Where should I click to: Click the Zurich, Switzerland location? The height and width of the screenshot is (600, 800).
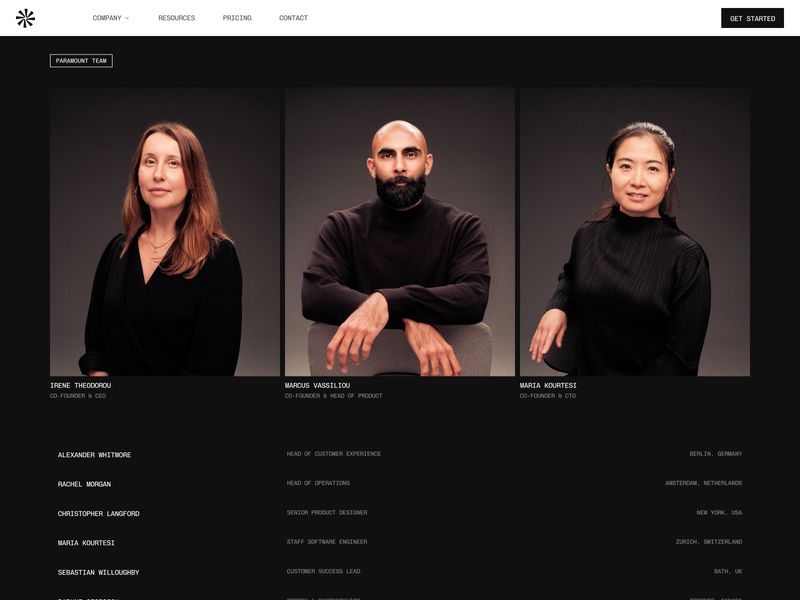[x=709, y=541]
